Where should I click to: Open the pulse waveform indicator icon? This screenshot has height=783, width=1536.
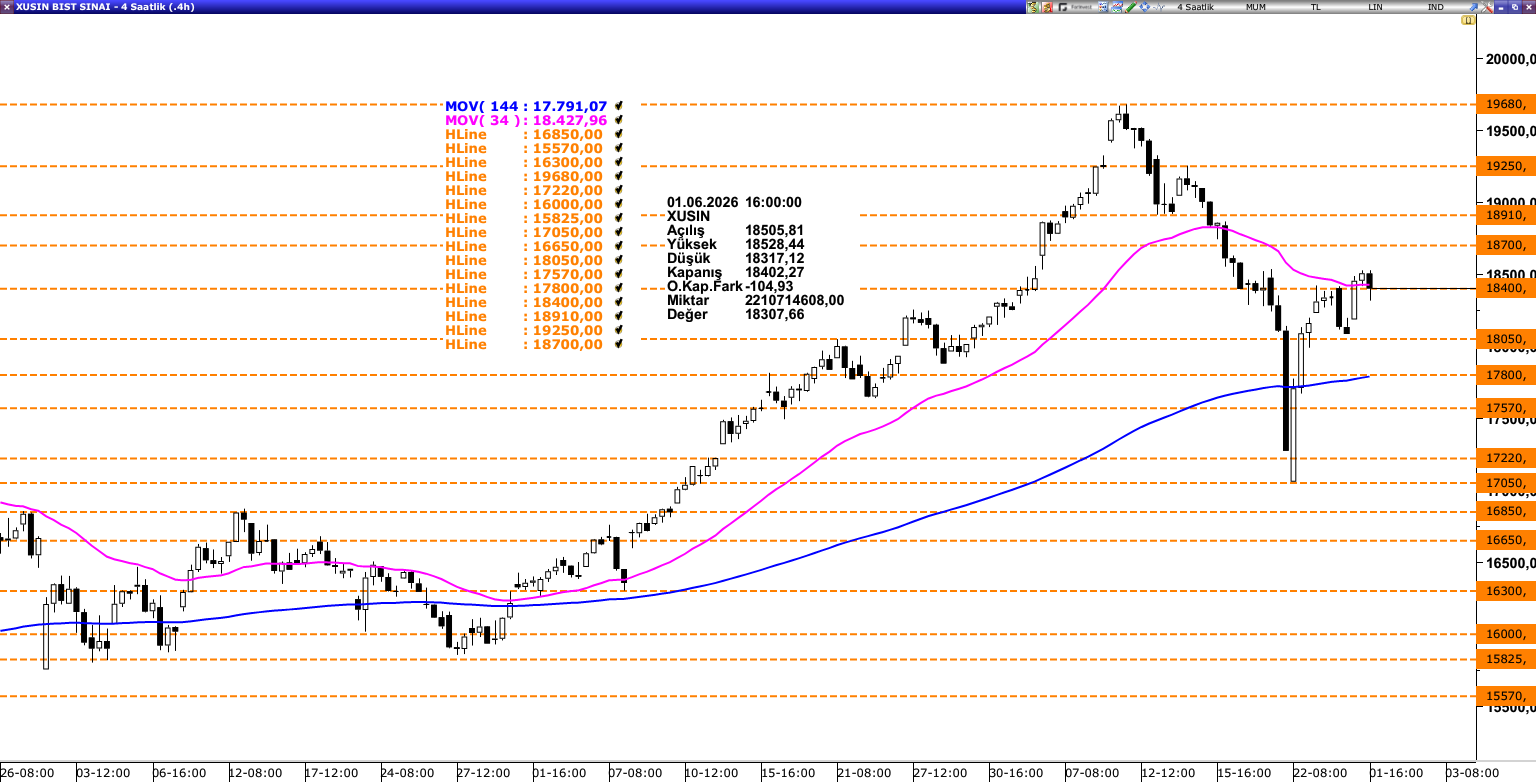[x=1159, y=7]
